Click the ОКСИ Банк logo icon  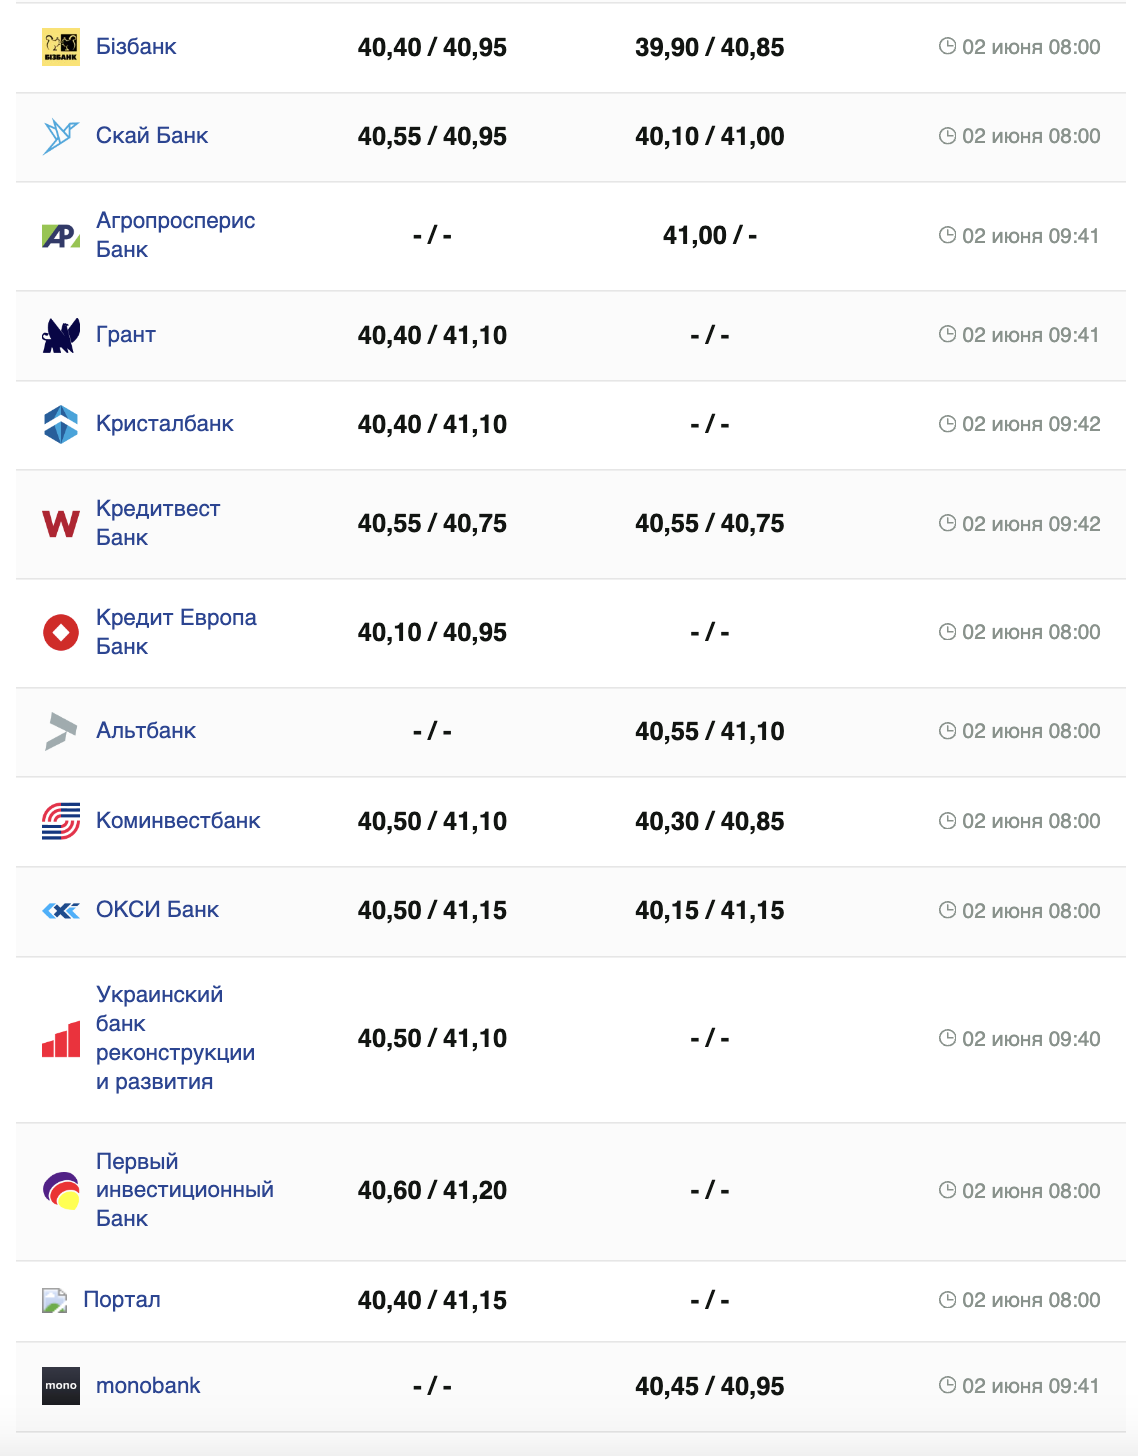click(x=61, y=910)
